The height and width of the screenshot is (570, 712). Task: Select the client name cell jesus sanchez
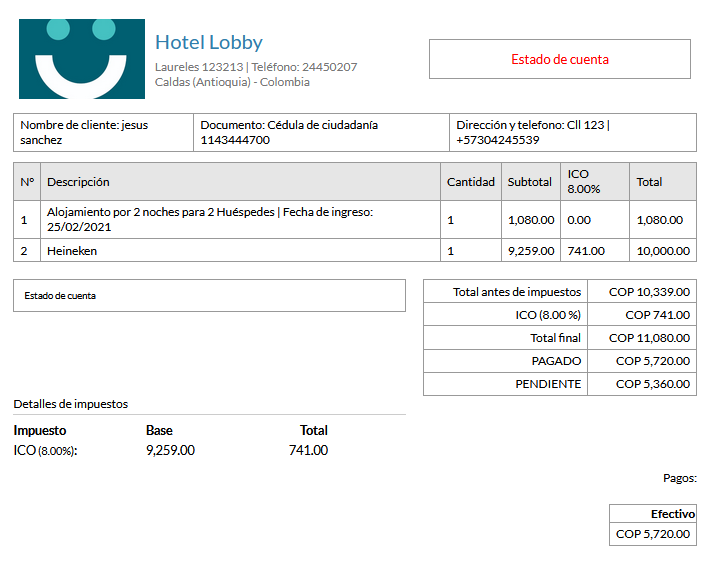(x=104, y=133)
